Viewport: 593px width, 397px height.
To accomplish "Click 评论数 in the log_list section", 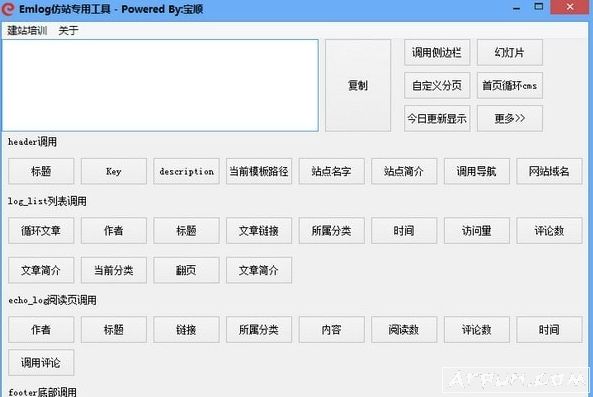I will (x=549, y=231).
